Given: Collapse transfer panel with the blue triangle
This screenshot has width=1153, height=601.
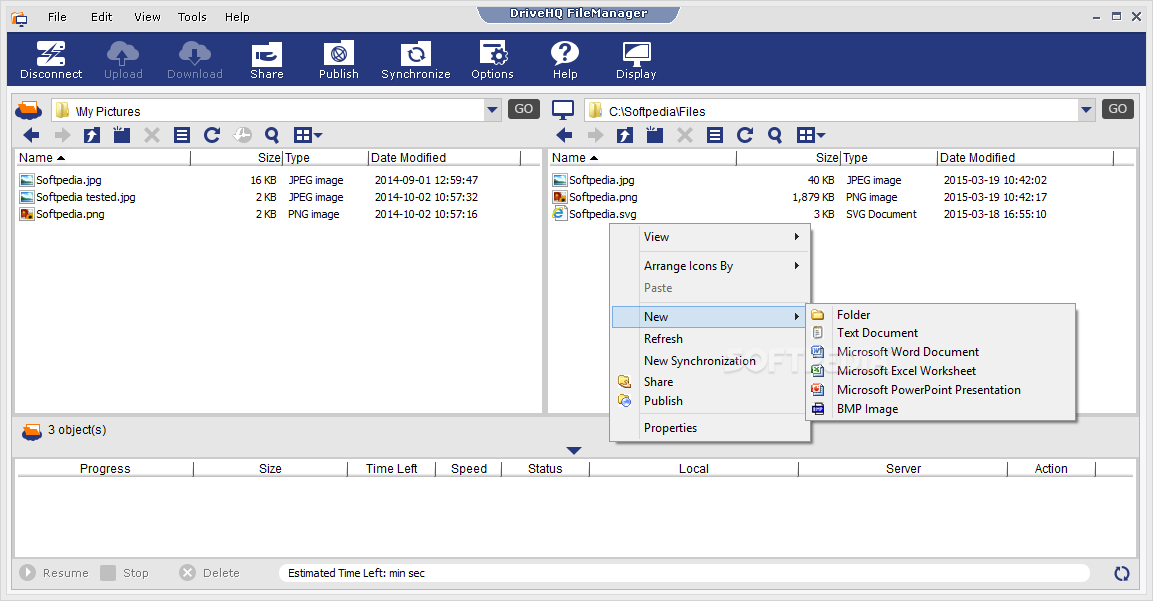Looking at the screenshot, I should click(574, 450).
